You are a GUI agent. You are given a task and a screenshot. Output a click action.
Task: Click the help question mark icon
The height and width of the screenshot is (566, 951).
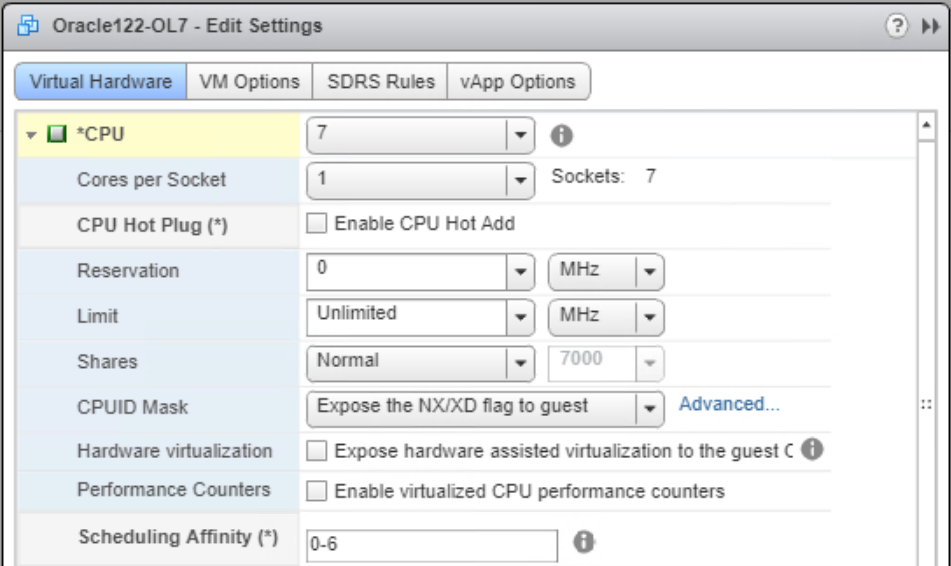click(904, 26)
